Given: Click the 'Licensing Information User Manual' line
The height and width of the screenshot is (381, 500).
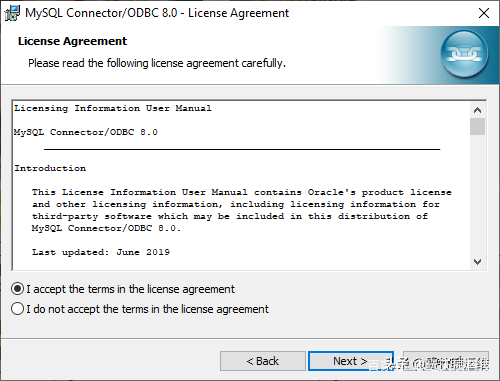Looking at the screenshot, I should coord(113,108).
